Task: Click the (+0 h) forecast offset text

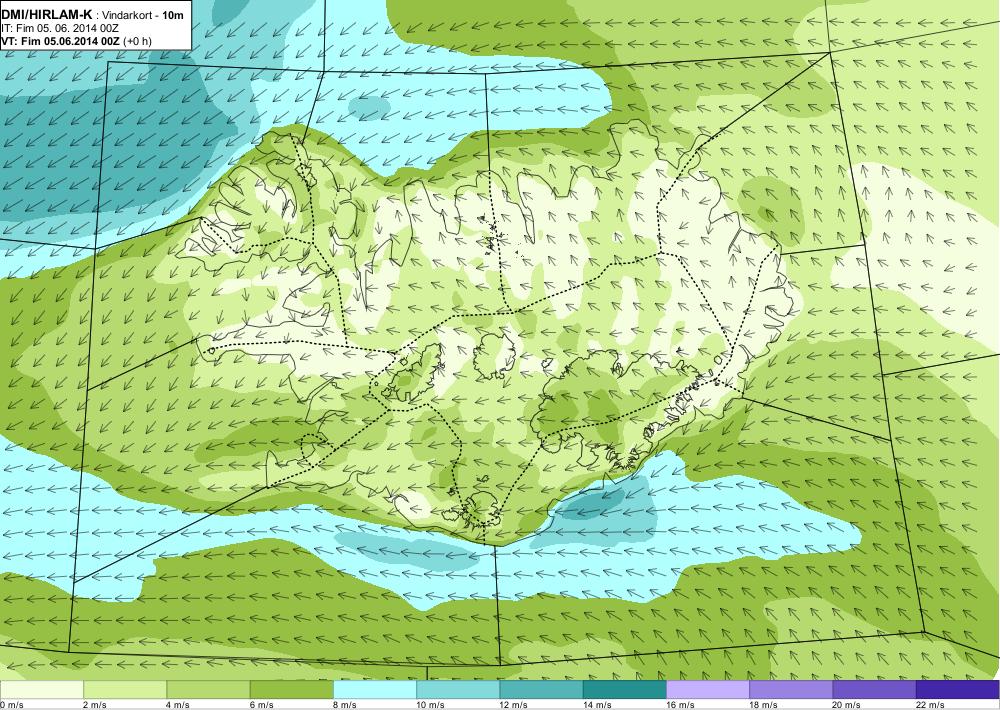Action: click(x=138, y=41)
